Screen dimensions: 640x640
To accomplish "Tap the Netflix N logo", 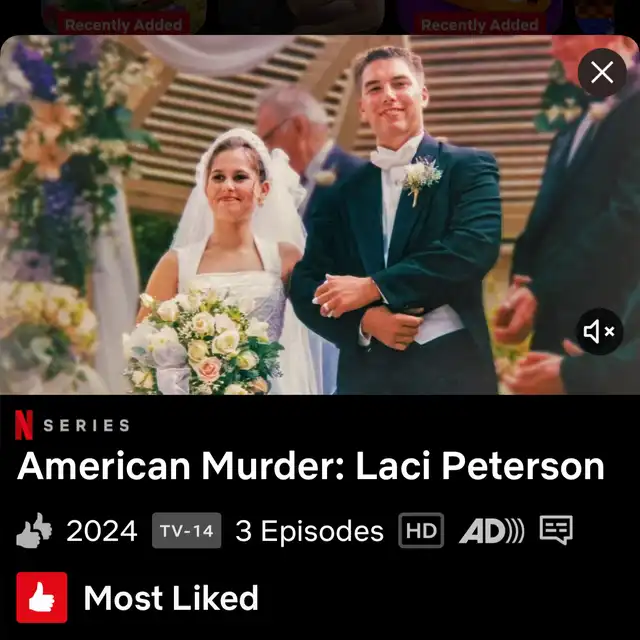I will (x=24, y=425).
